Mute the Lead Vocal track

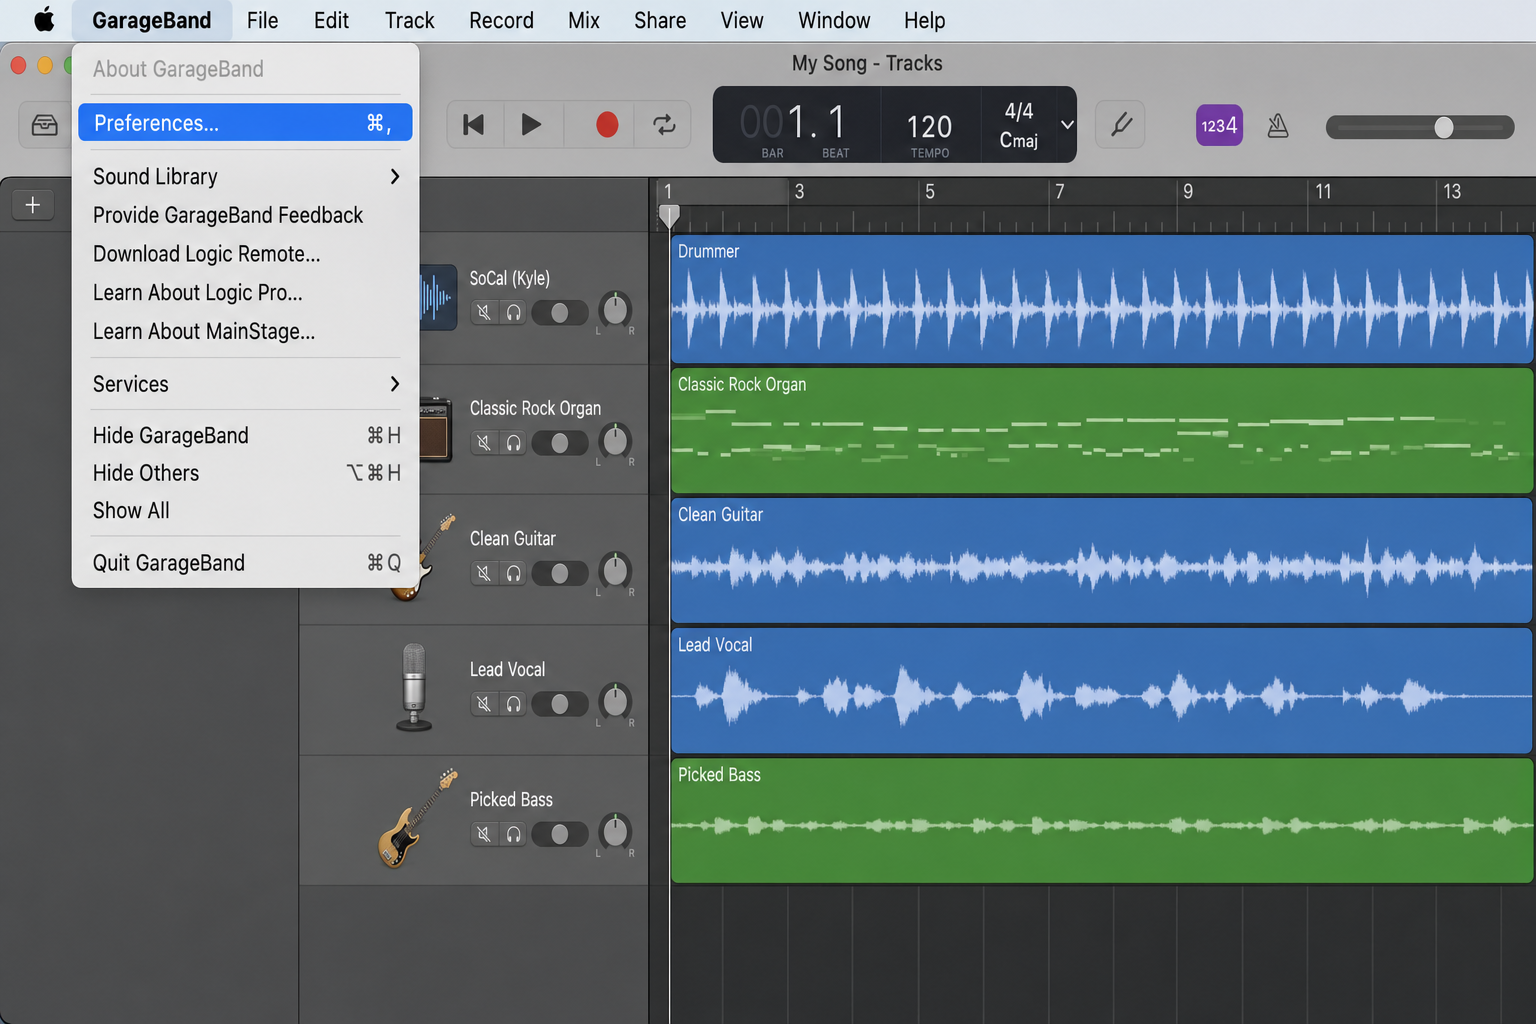coord(484,704)
